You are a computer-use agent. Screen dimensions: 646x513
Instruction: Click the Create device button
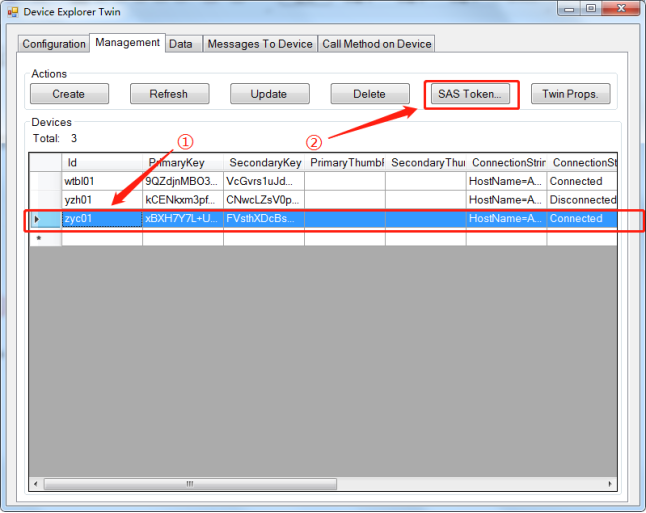point(69,94)
